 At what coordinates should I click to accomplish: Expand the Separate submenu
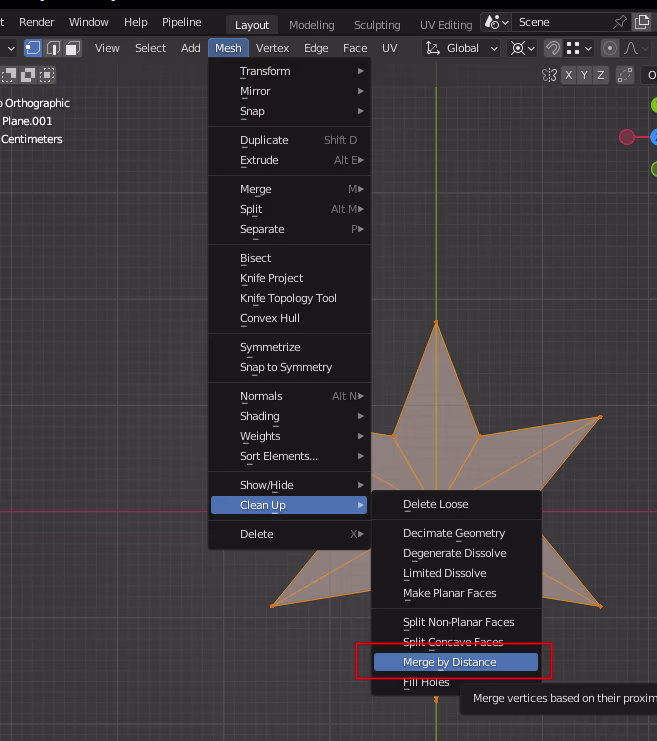289,229
